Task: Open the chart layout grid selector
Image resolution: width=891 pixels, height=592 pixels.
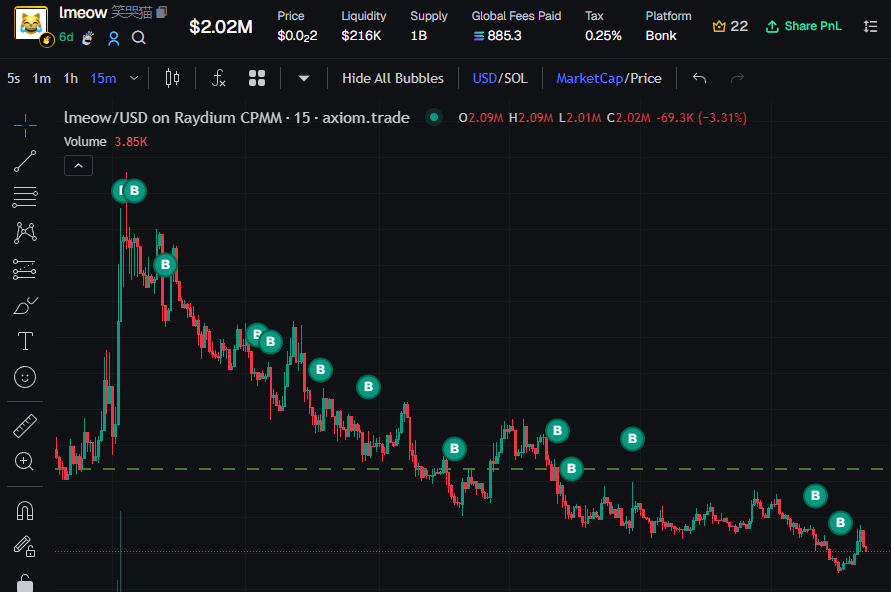Action: tap(257, 78)
